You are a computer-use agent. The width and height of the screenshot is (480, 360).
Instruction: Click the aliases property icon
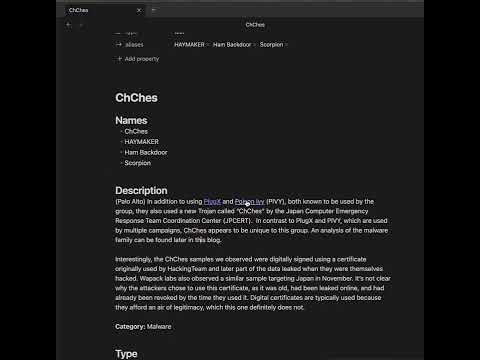[119, 44]
